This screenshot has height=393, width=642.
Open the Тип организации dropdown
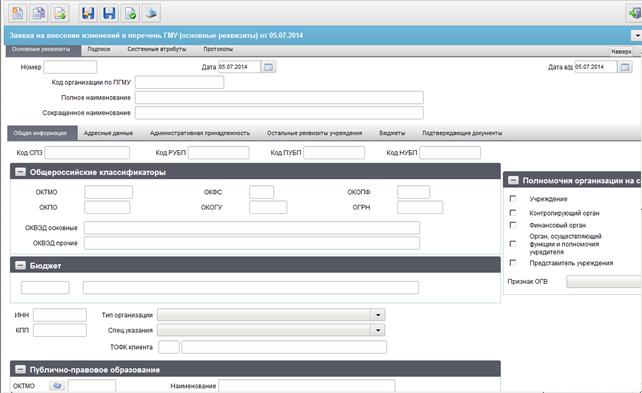click(x=378, y=315)
